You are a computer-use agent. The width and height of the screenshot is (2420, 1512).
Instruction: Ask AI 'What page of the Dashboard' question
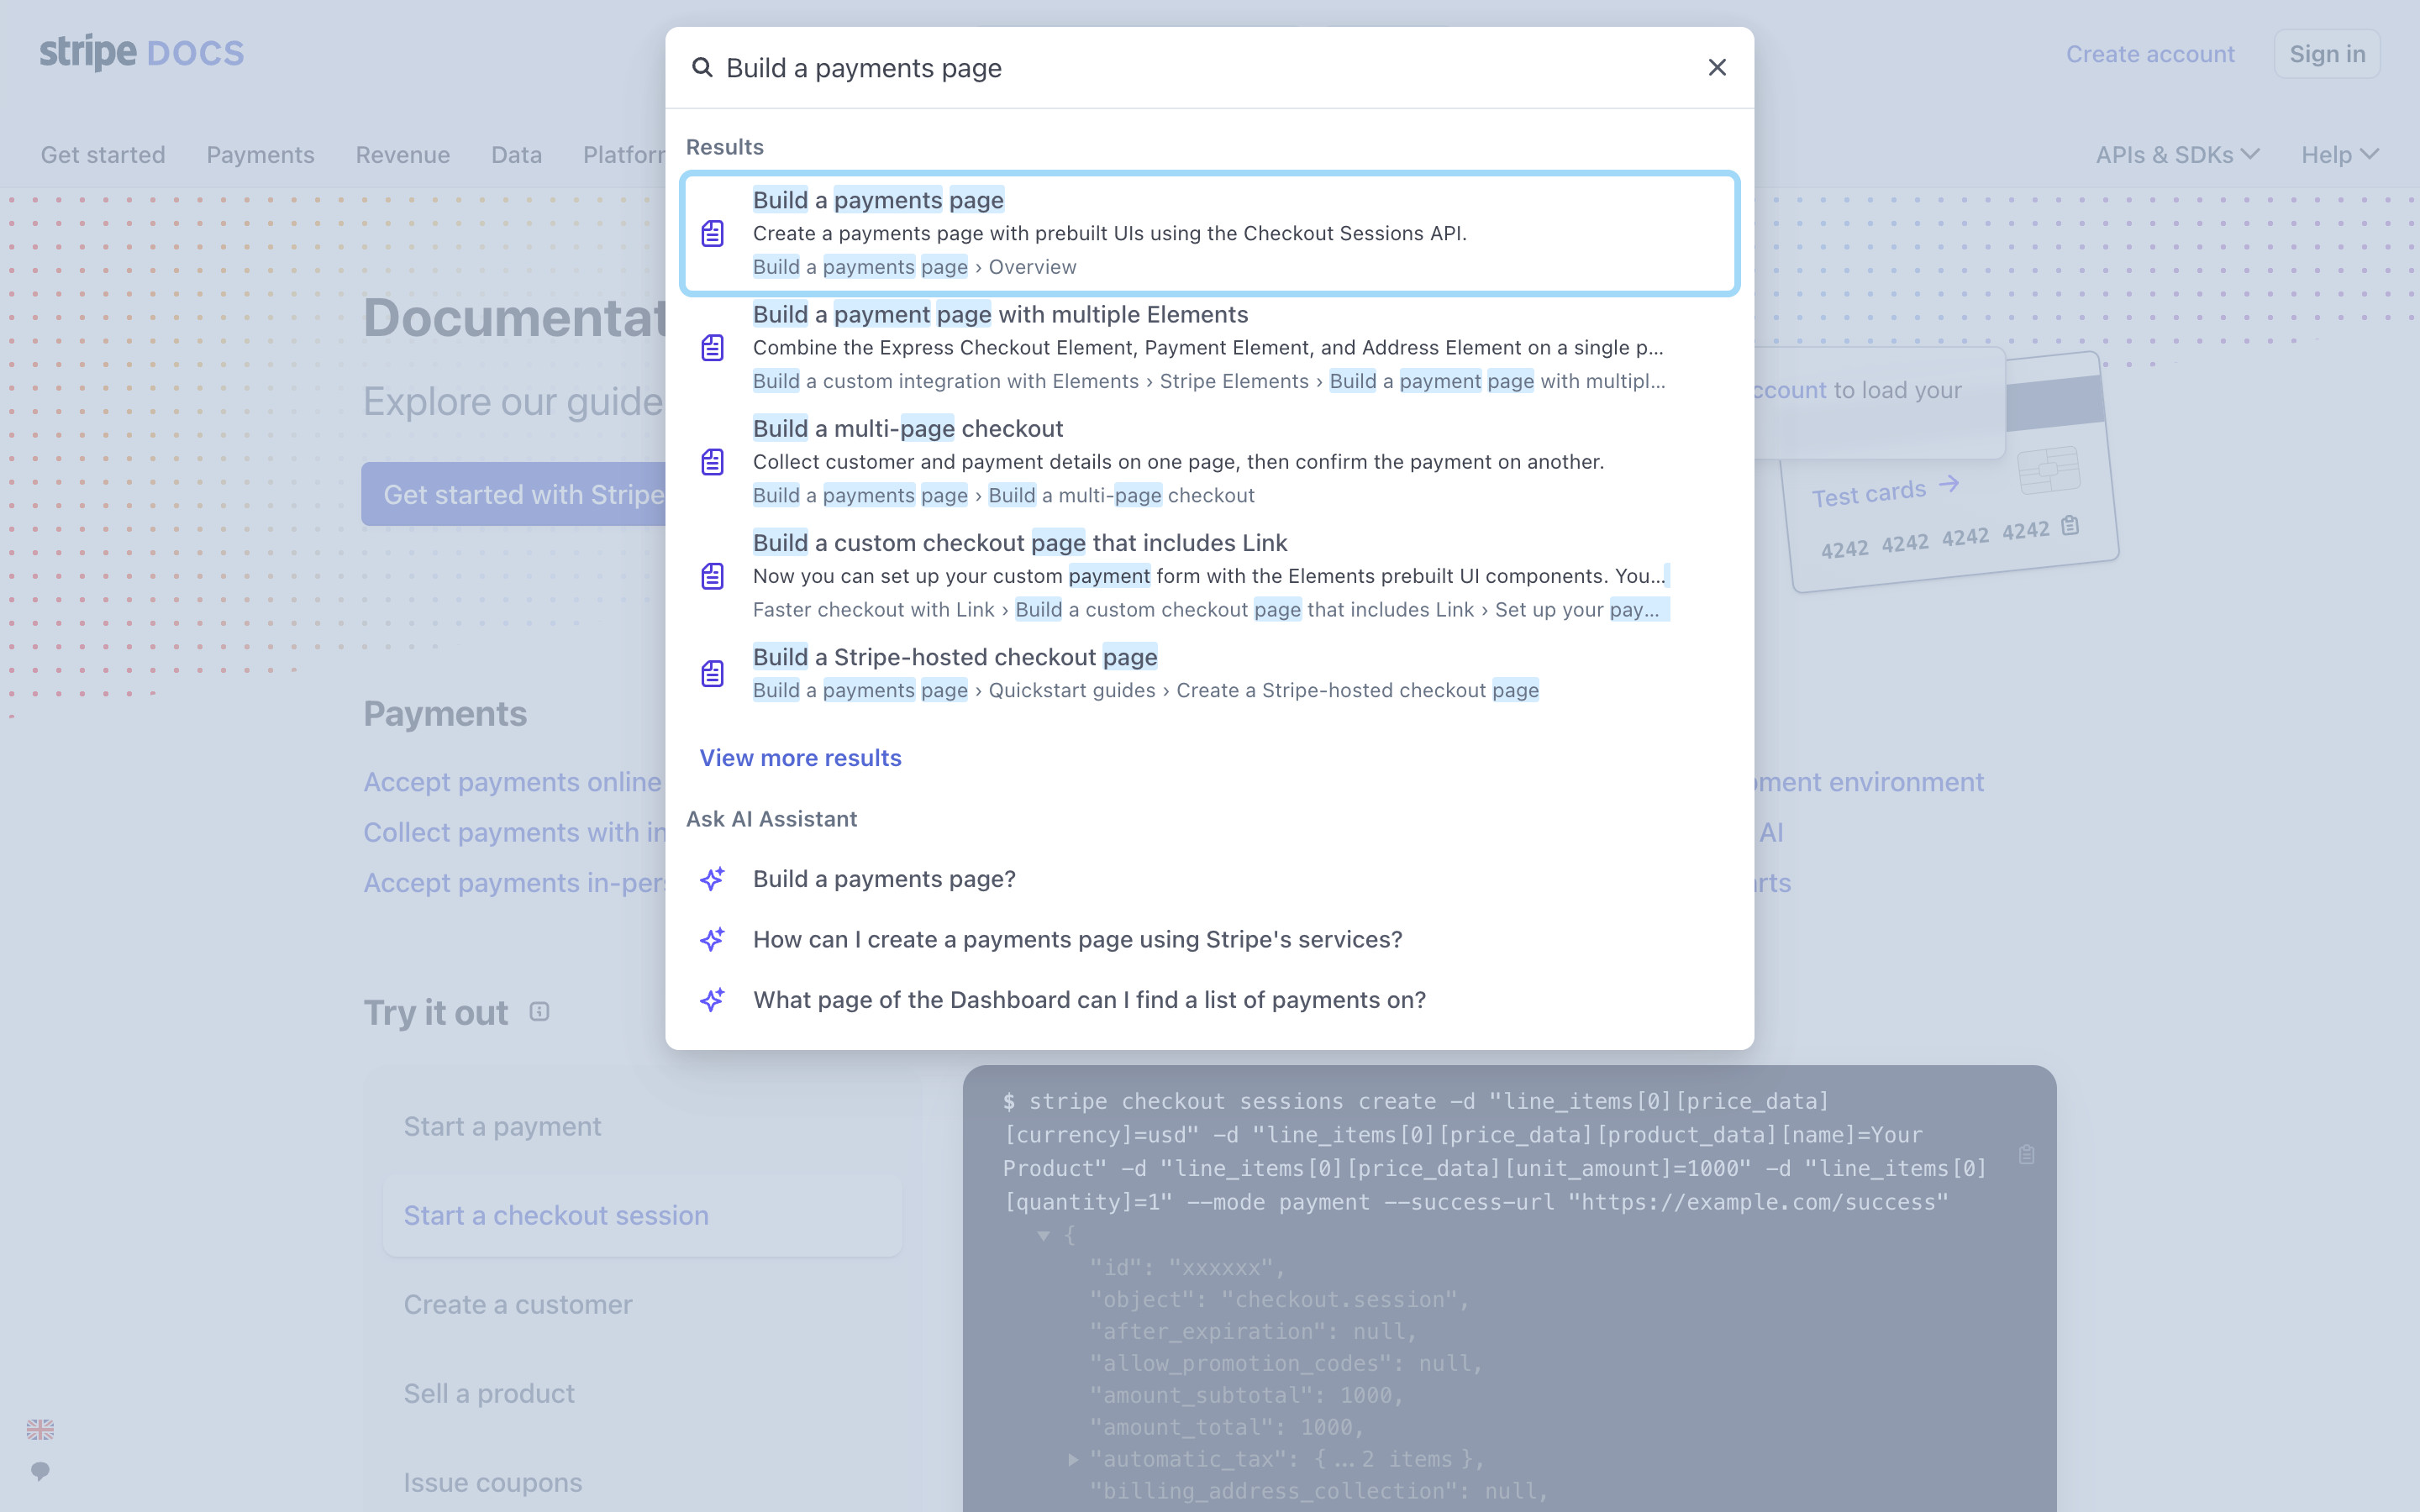[1209, 999]
